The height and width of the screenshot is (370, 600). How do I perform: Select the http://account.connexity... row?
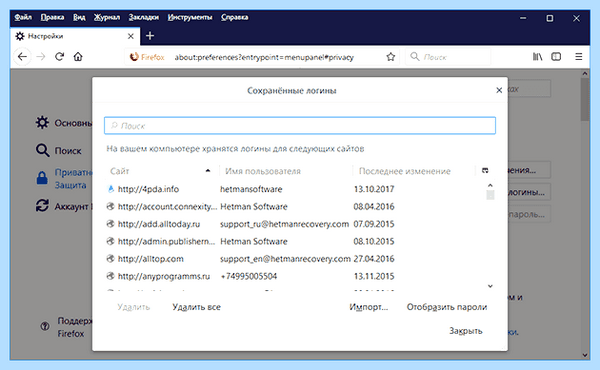click(x=296, y=207)
